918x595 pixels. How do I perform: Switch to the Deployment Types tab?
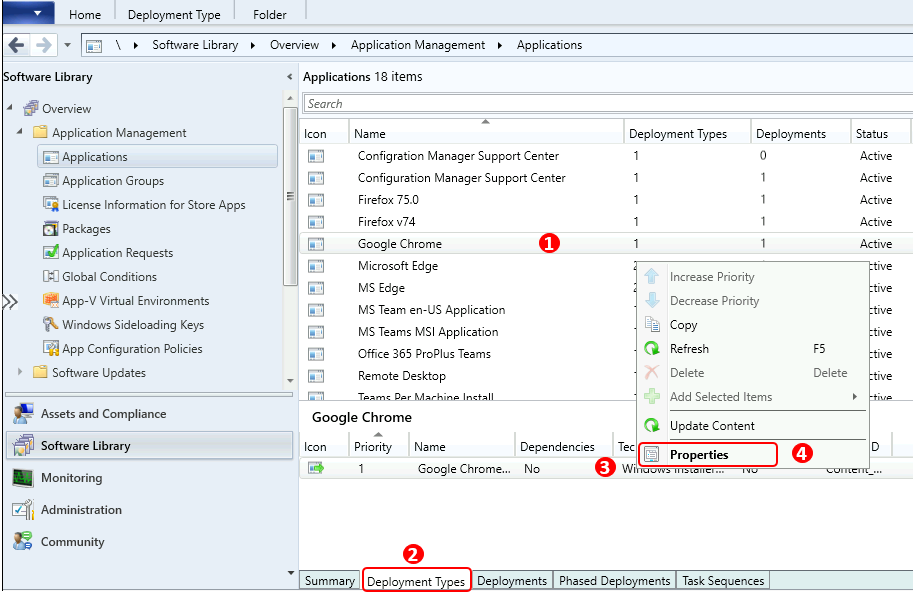point(416,581)
